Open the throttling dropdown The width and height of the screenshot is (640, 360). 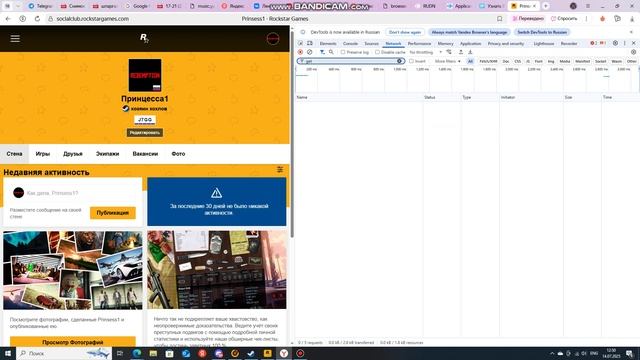426,52
